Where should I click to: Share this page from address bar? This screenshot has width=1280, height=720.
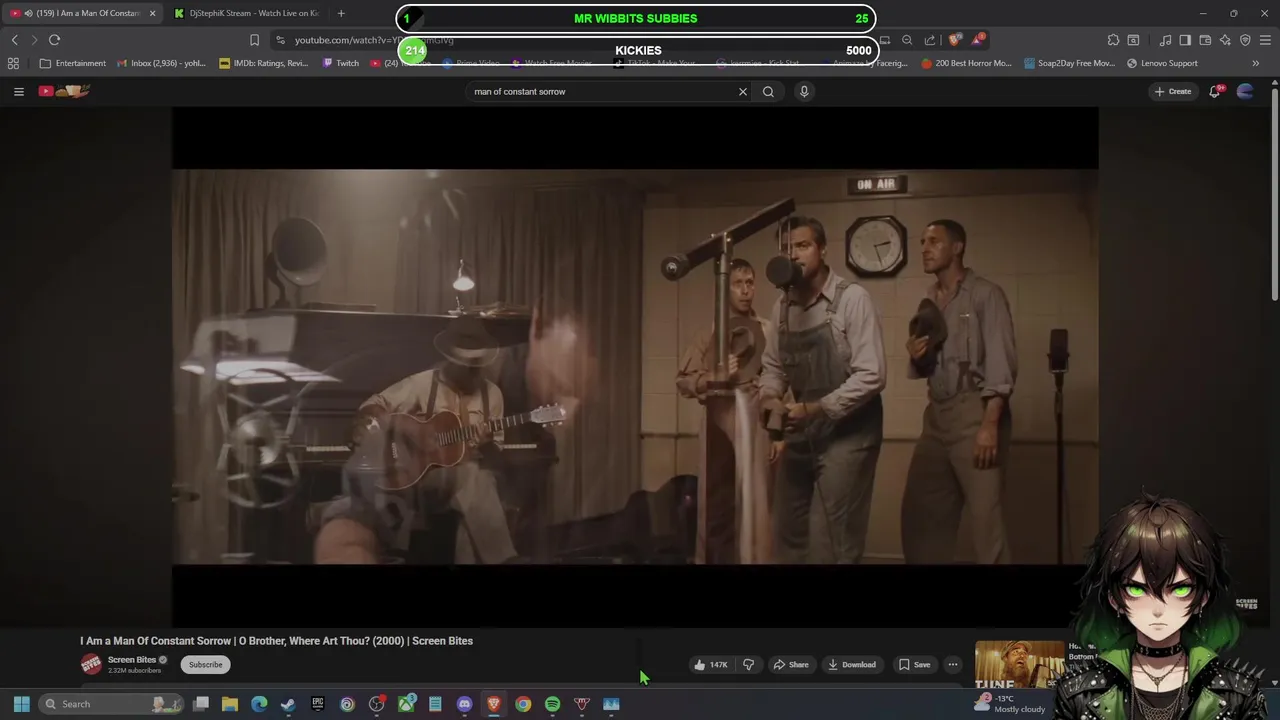click(x=930, y=40)
